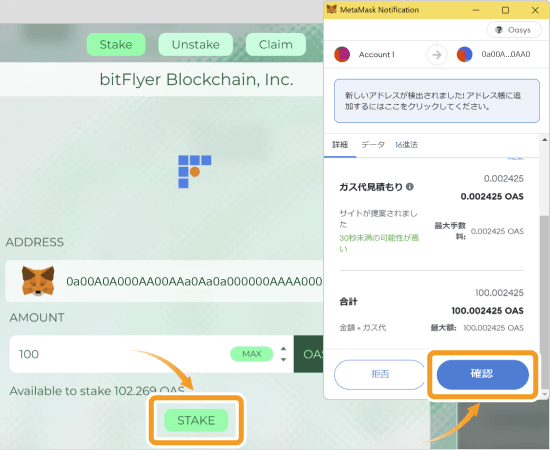Click the recipient 0a00A...0AA0 avatar icon
The width and height of the screenshot is (550, 450).
coord(464,54)
